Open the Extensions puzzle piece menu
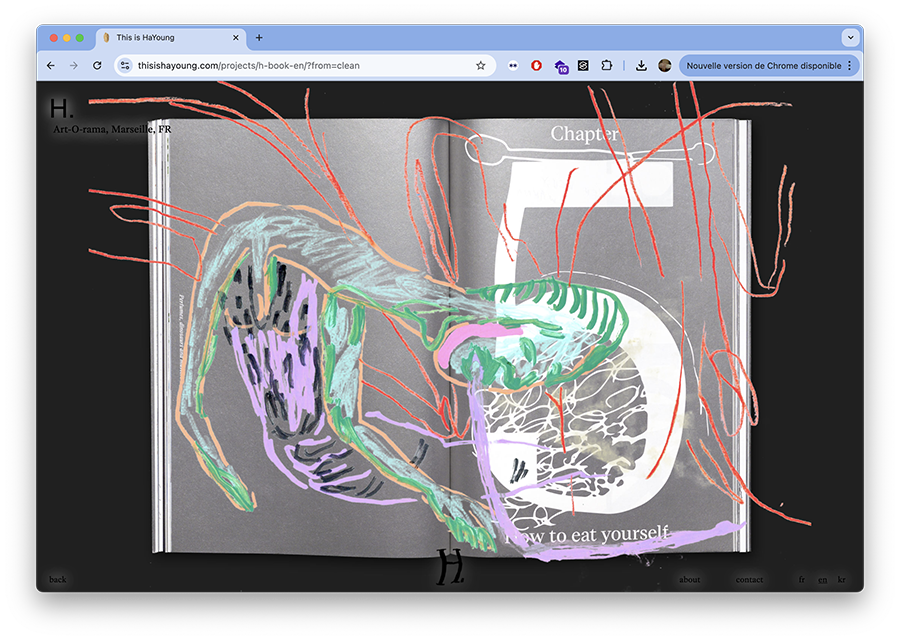Screen dimensions: 900x640 [606, 66]
